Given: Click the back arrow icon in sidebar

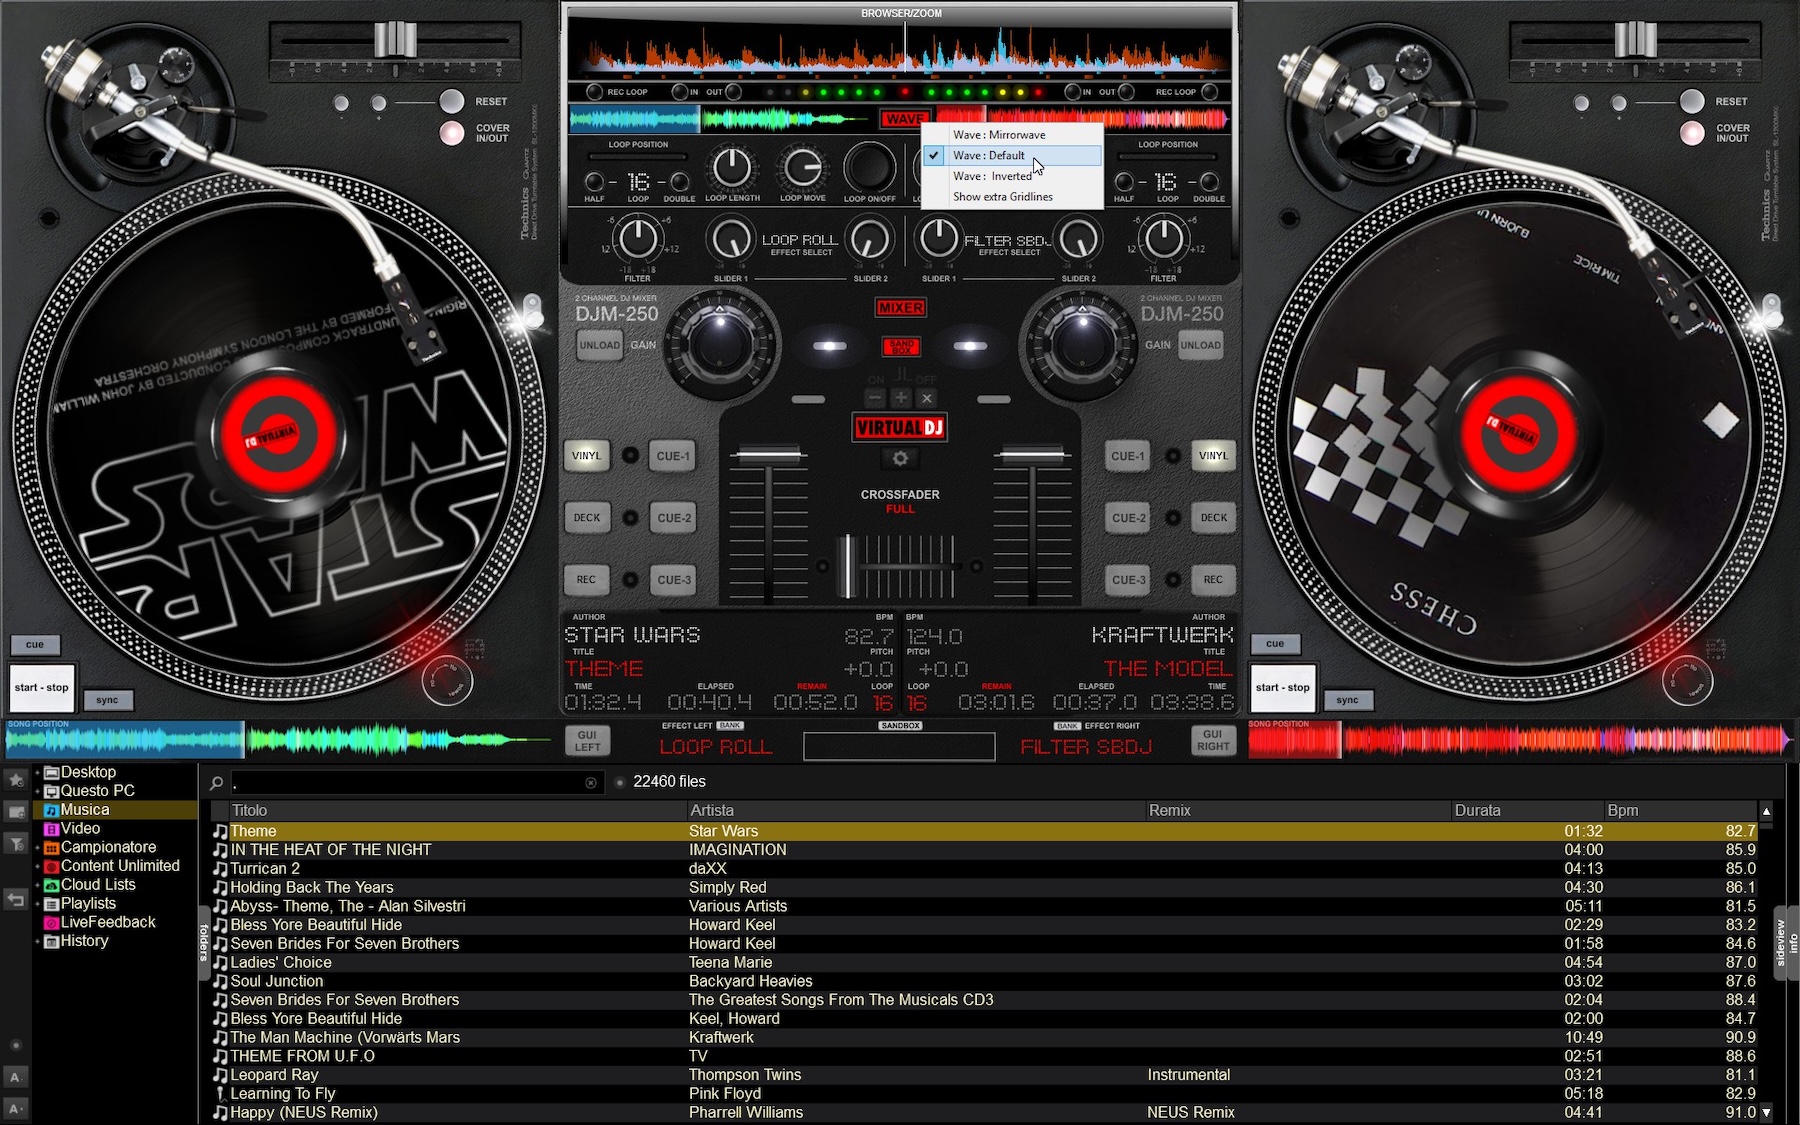Looking at the screenshot, I should point(15,894).
